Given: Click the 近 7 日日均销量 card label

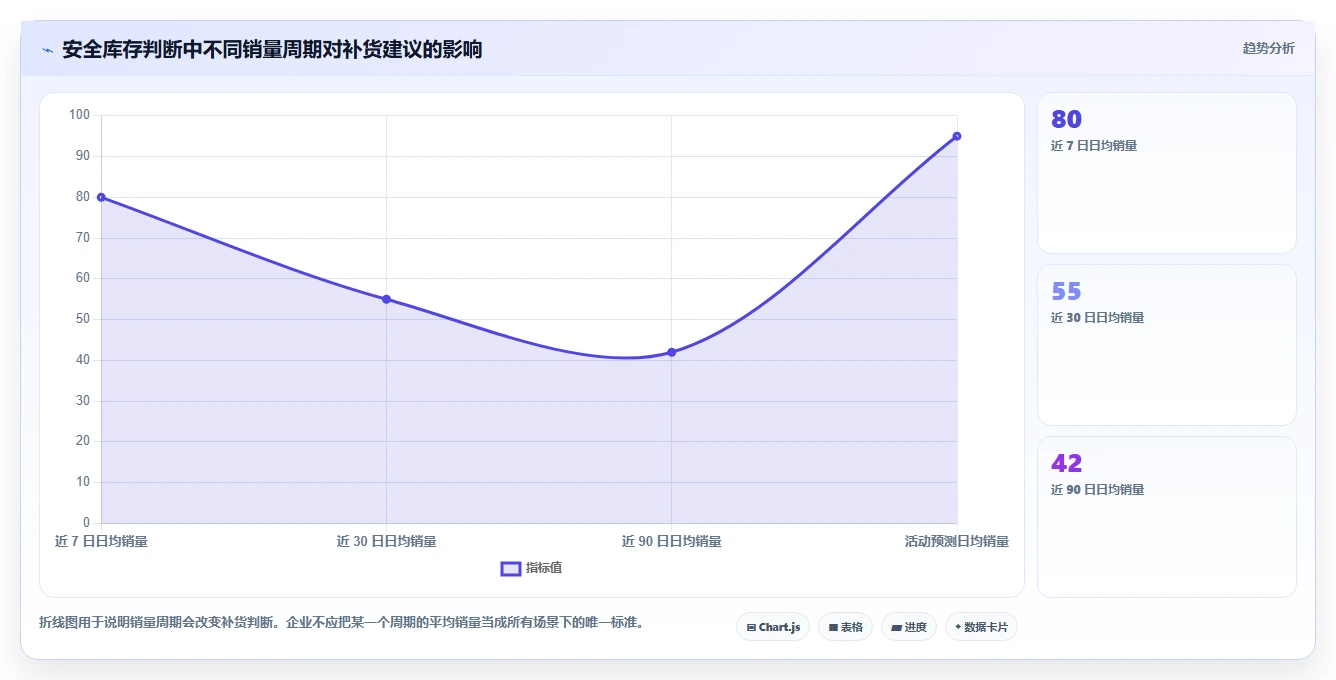Looking at the screenshot, I should pyautogui.click(x=1094, y=146).
